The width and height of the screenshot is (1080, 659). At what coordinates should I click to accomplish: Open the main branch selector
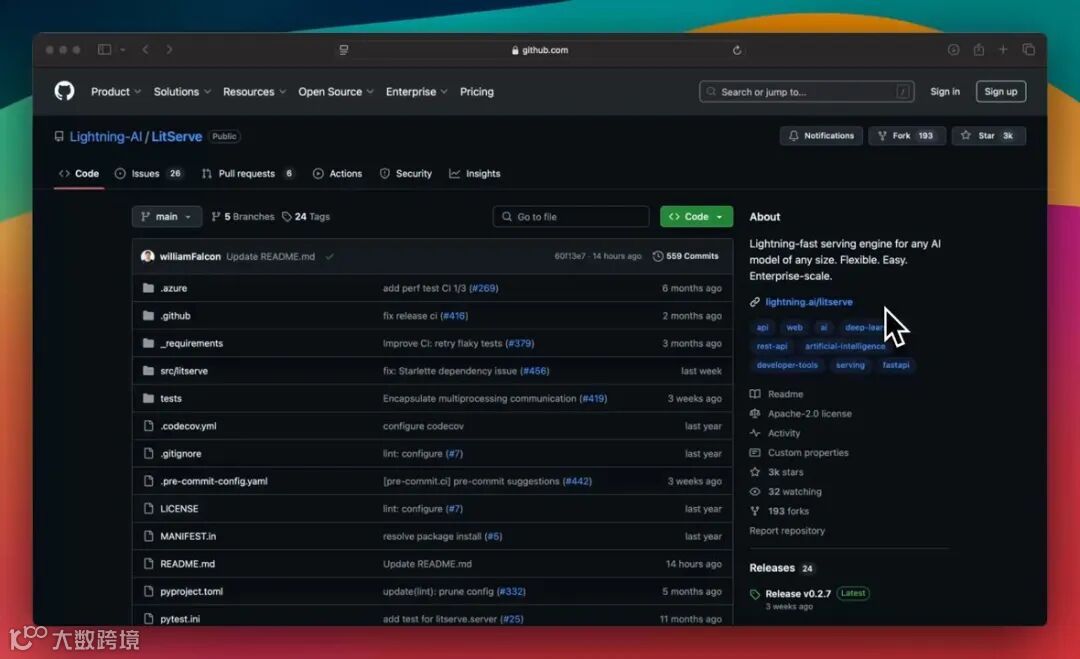pos(167,216)
